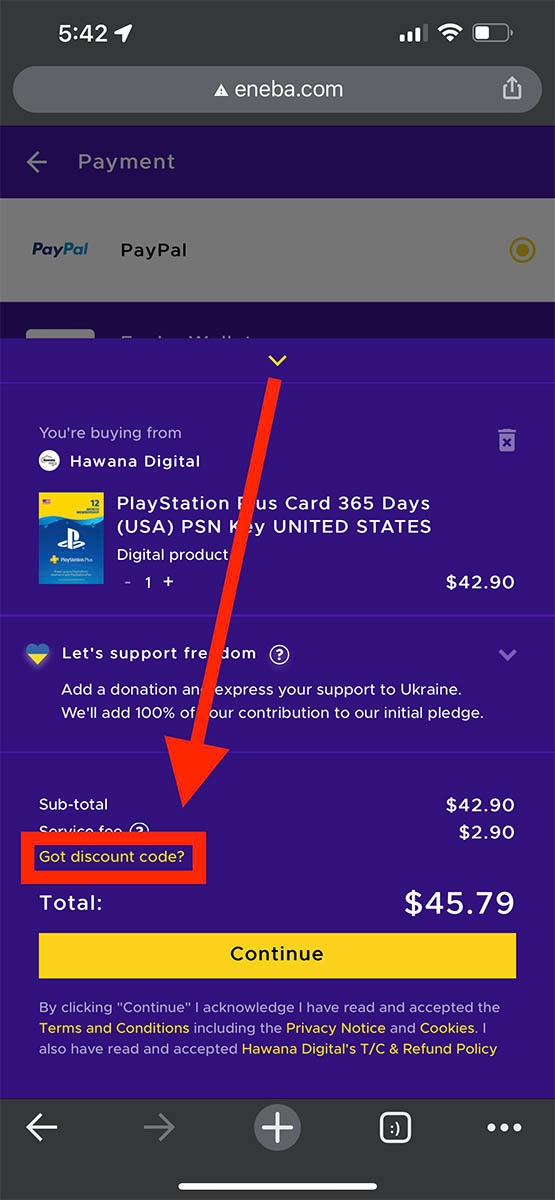This screenshot has height=1200, width=555.
Task: Remove item with the trash icon
Action: [x=507, y=440]
